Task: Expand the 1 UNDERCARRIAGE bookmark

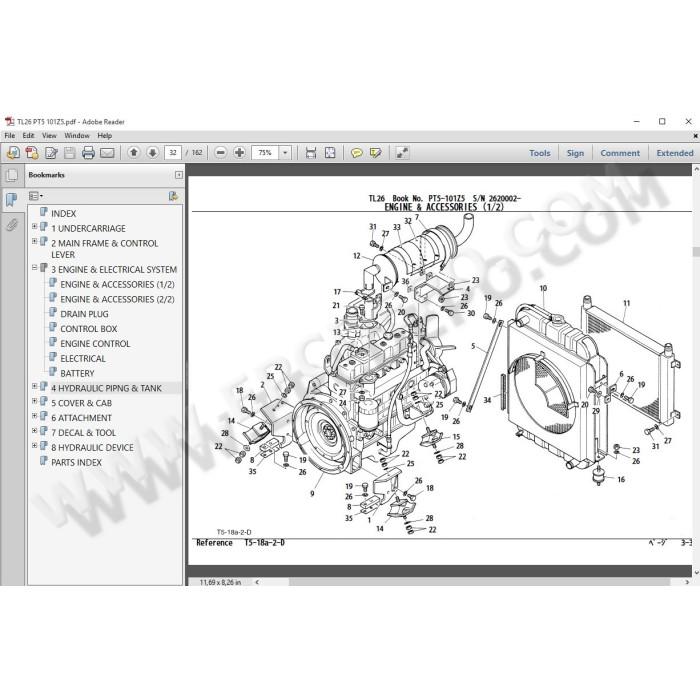Action: click(x=34, y=226)
